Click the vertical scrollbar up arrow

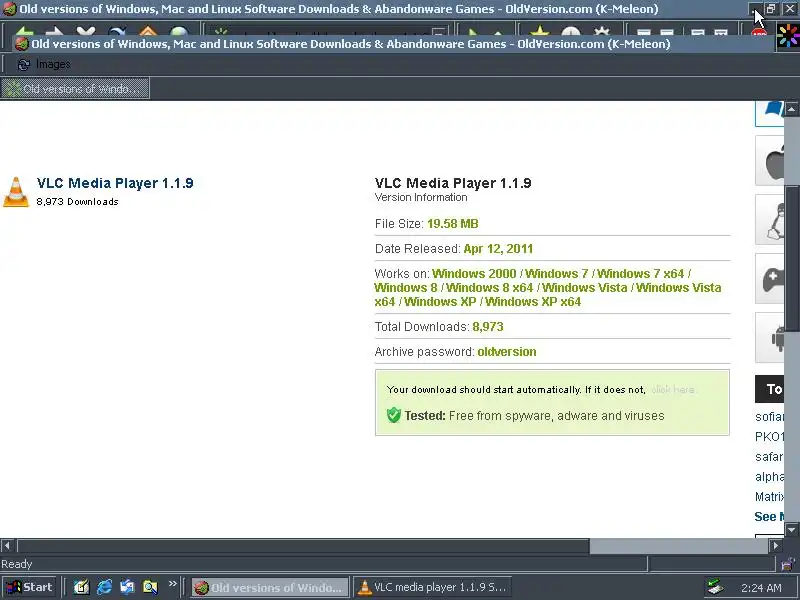[x=792, y=108]
